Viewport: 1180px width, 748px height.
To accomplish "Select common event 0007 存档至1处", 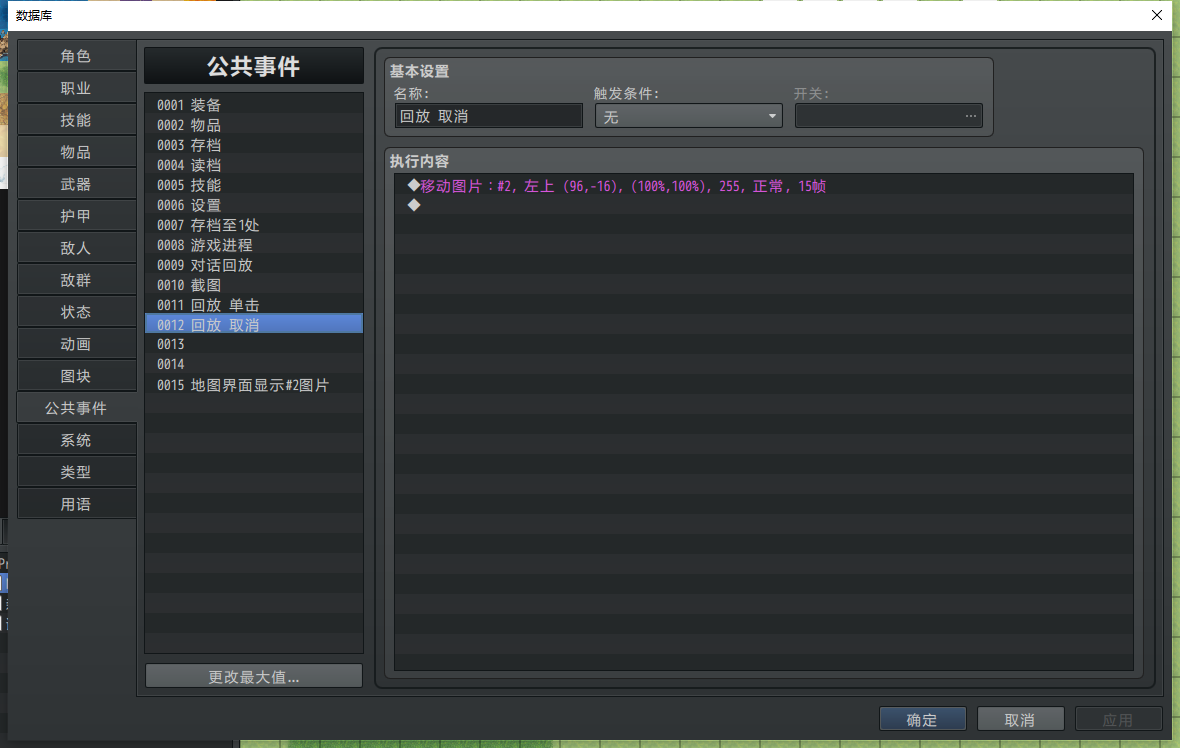I will 254,225.
